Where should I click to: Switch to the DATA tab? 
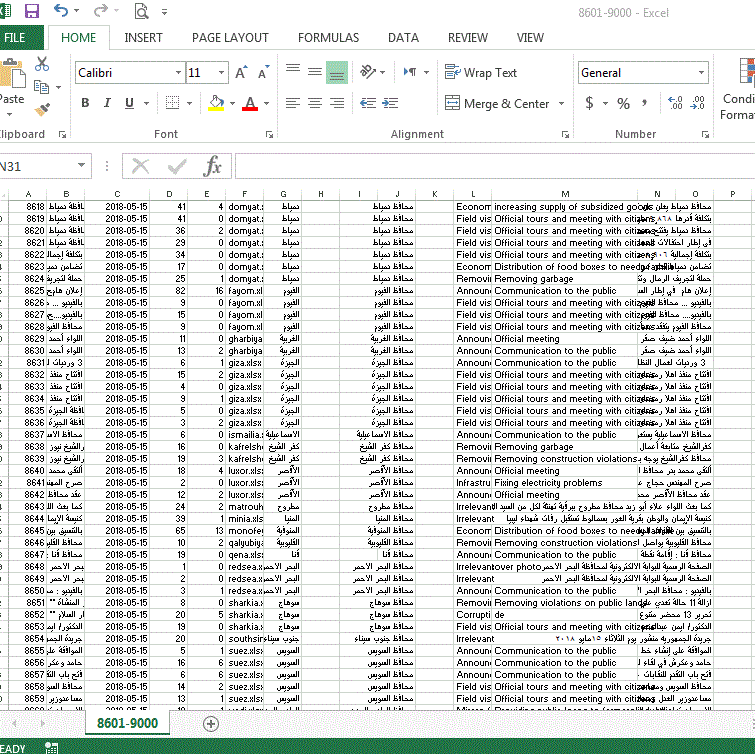coord(404,38)
